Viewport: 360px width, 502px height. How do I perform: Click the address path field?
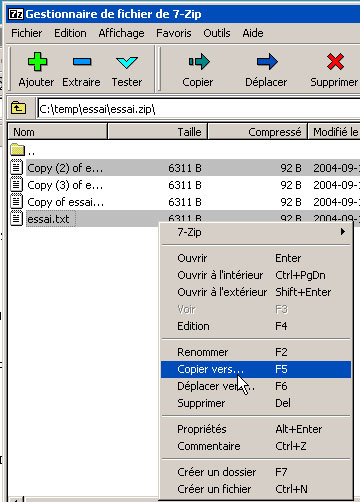199,109
